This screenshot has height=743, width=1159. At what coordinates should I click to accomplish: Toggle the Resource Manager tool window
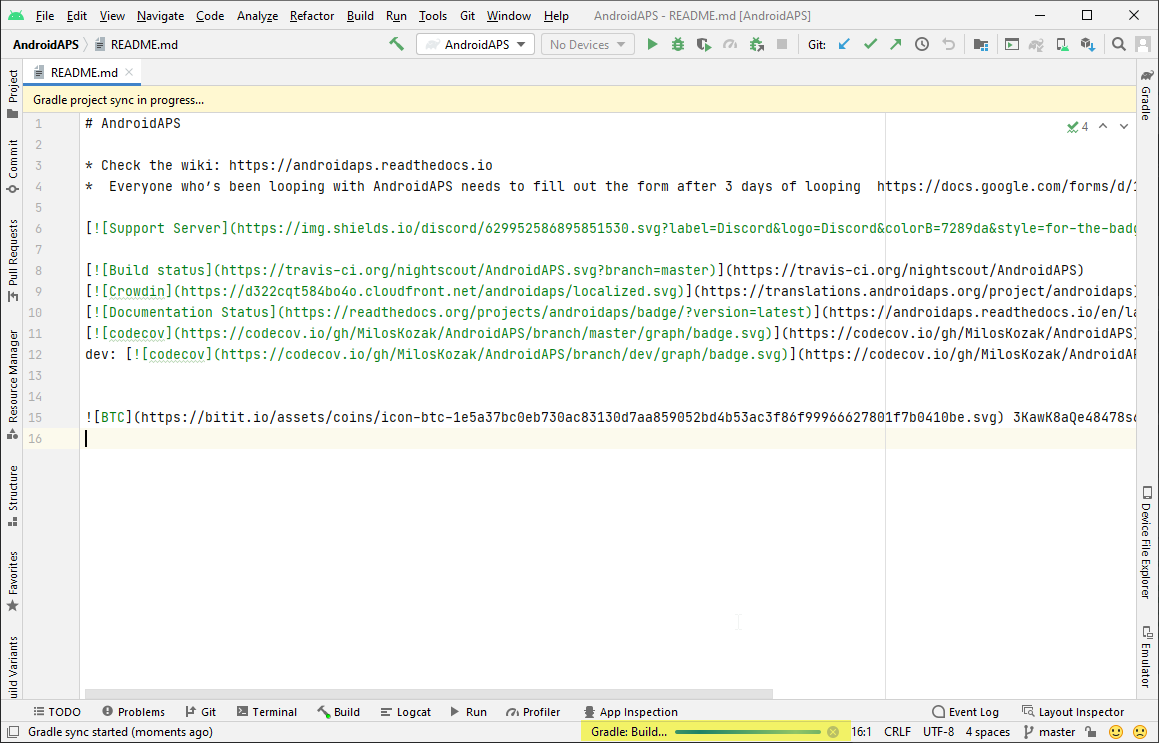coord(13,384)
